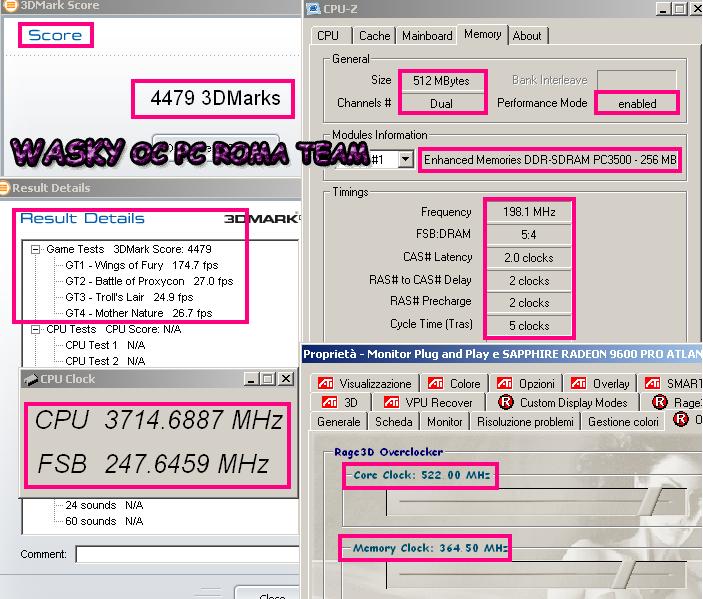The image size is (703, 599).
Task: Switch to the Mainboard tab in CPU-Z
Action: (427, 36)
